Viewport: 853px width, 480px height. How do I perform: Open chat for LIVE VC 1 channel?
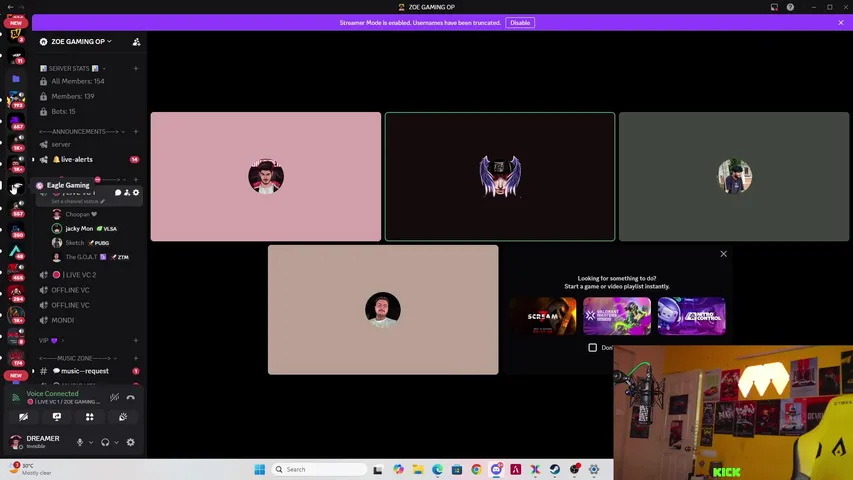[118, 192]
